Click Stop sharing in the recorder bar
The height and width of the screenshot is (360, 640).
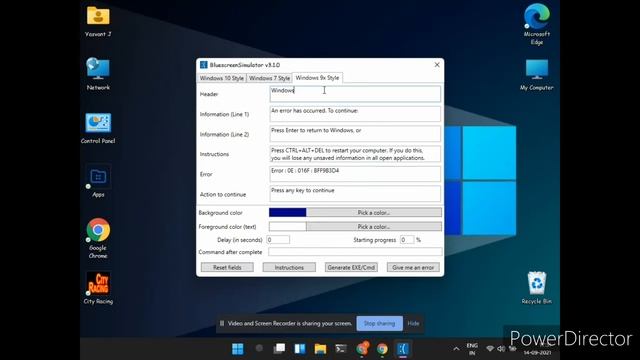pyautogui.click(x=380, y=323)
